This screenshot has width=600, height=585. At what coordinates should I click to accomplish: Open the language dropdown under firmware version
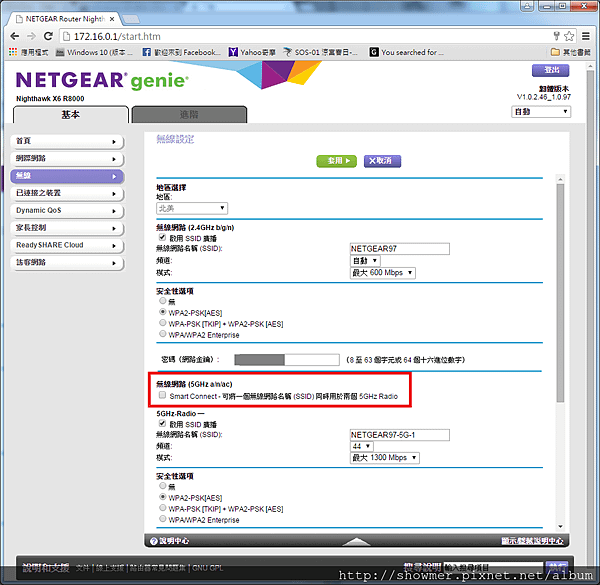pyautogui.click(x=541, y=112)
